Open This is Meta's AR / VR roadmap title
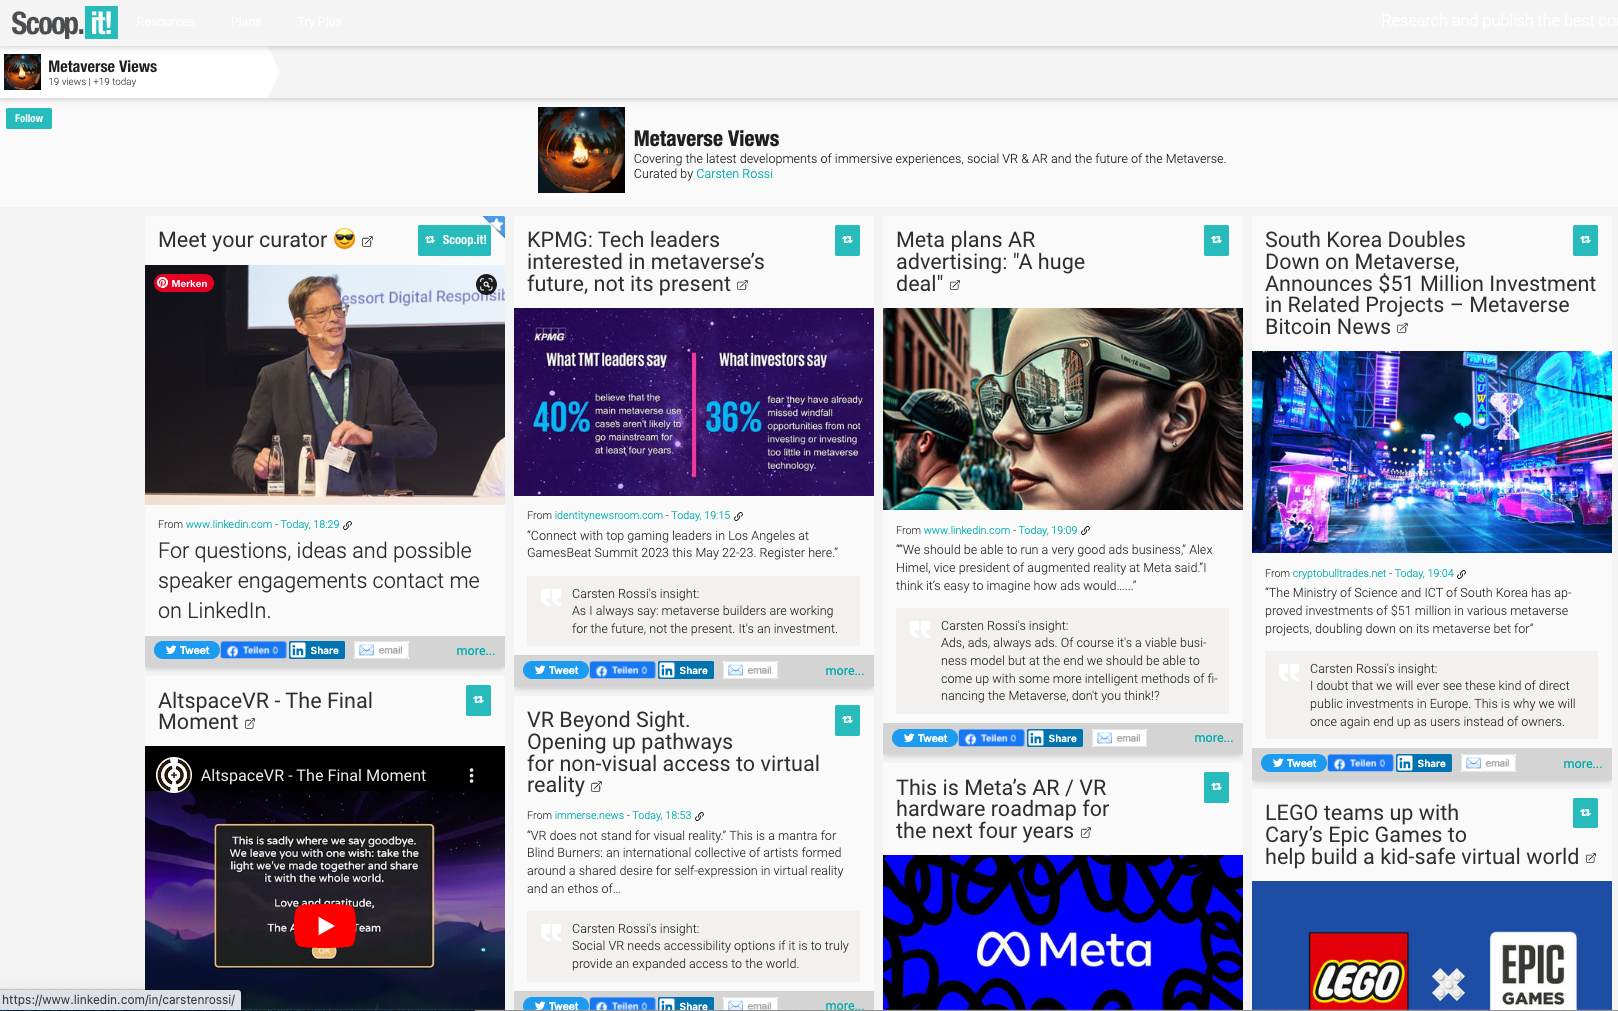The height and width of the screenshot is (1011, 1618). click(1002, 809)
